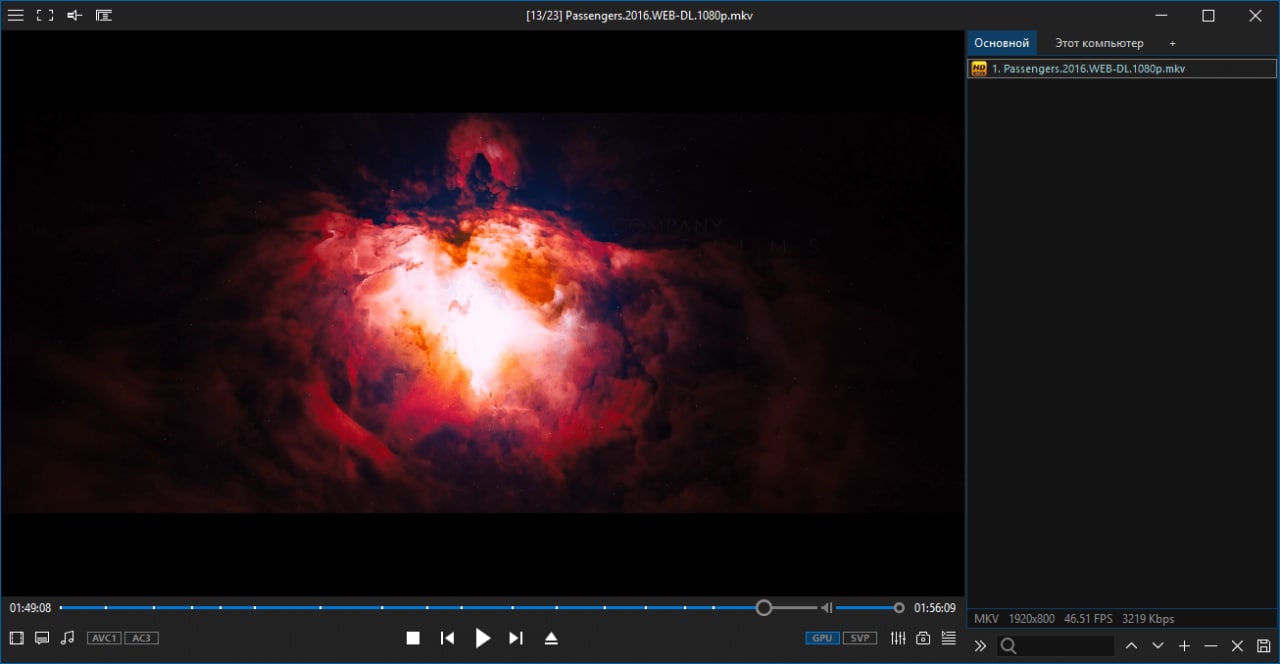
Task: Close the player window
Action: coord(1255,15)
